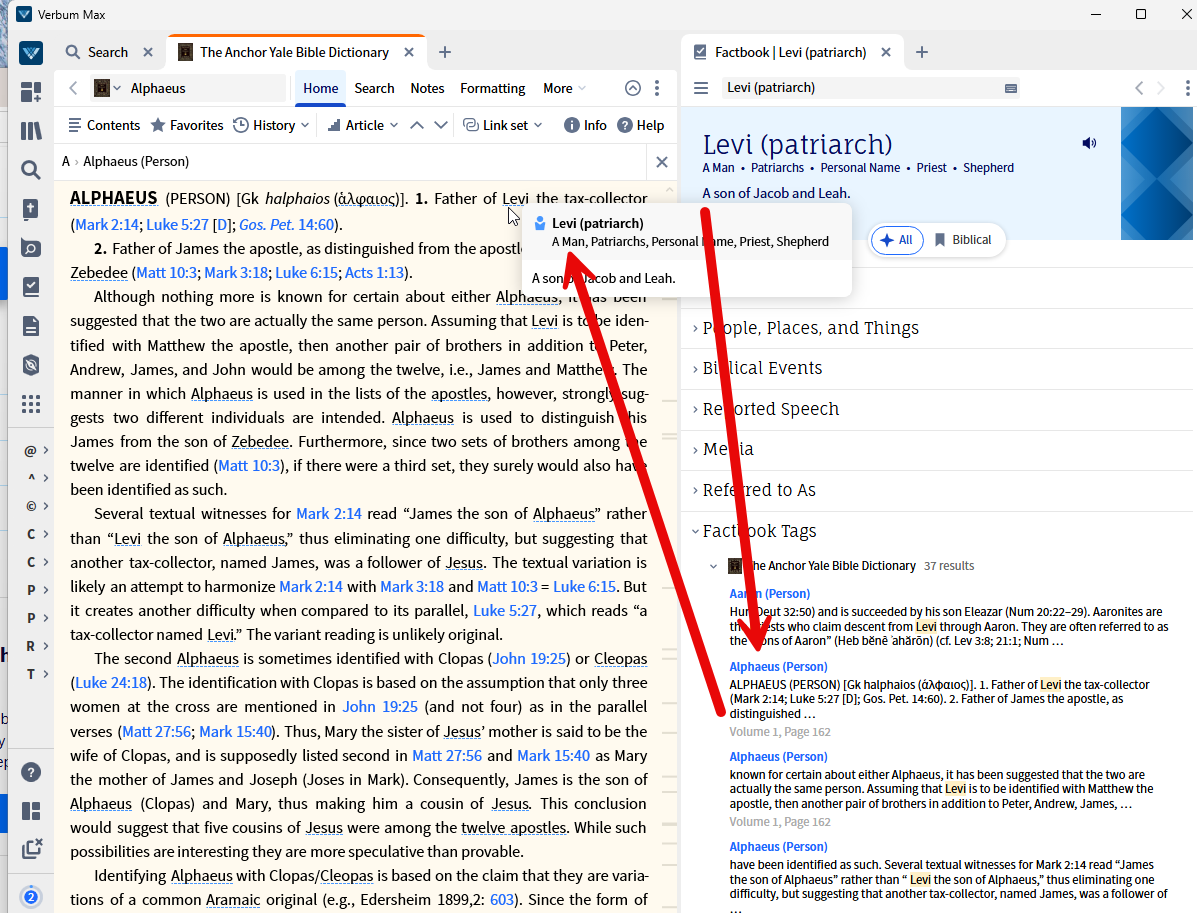Click the hexagon shield sidebar icon
This screenshot has height=913, width=1197.
click(x=31, y=365)
